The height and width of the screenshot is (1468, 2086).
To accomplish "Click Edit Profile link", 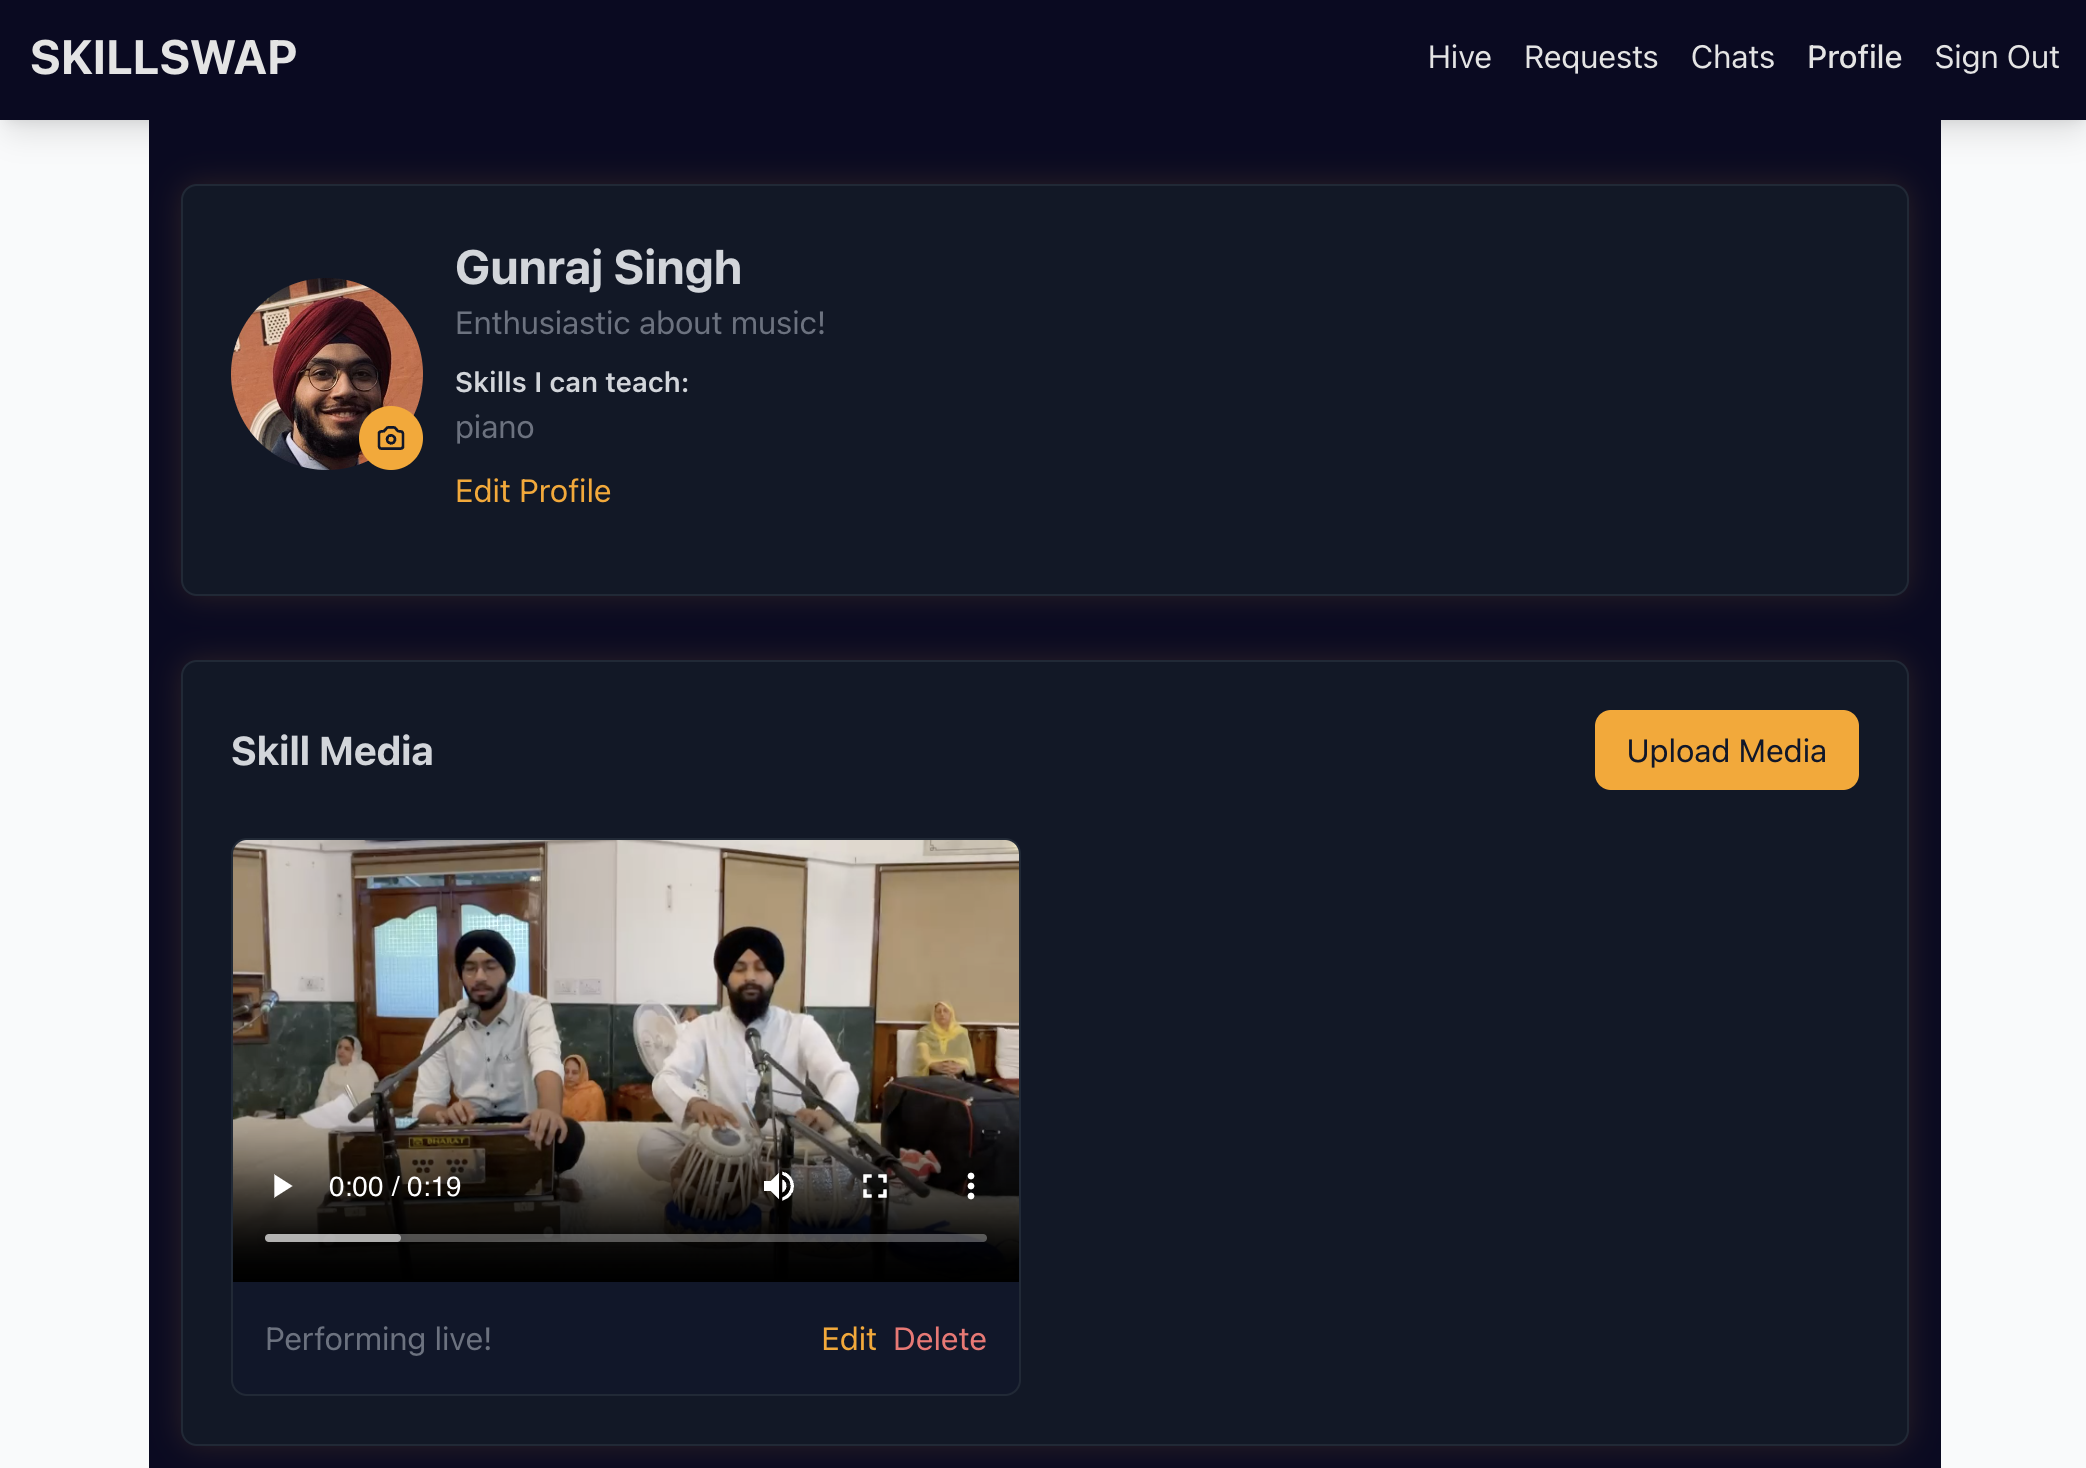I will point(532,491).
